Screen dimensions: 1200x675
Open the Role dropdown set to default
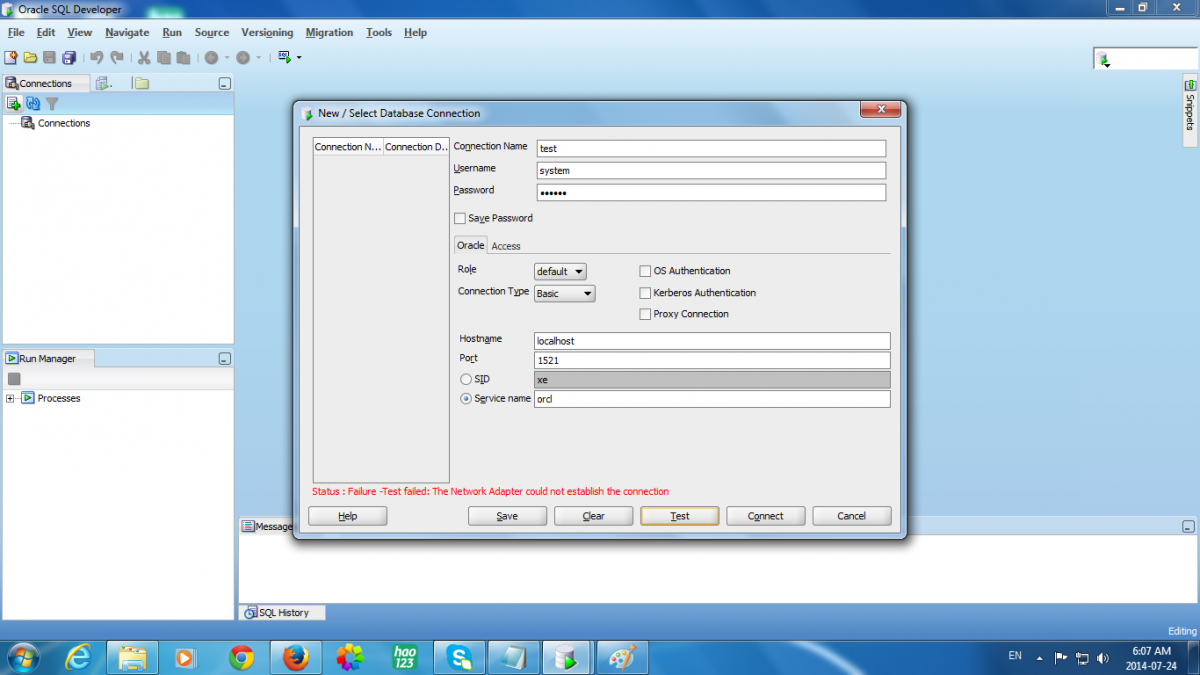click(x=560, y=271)
